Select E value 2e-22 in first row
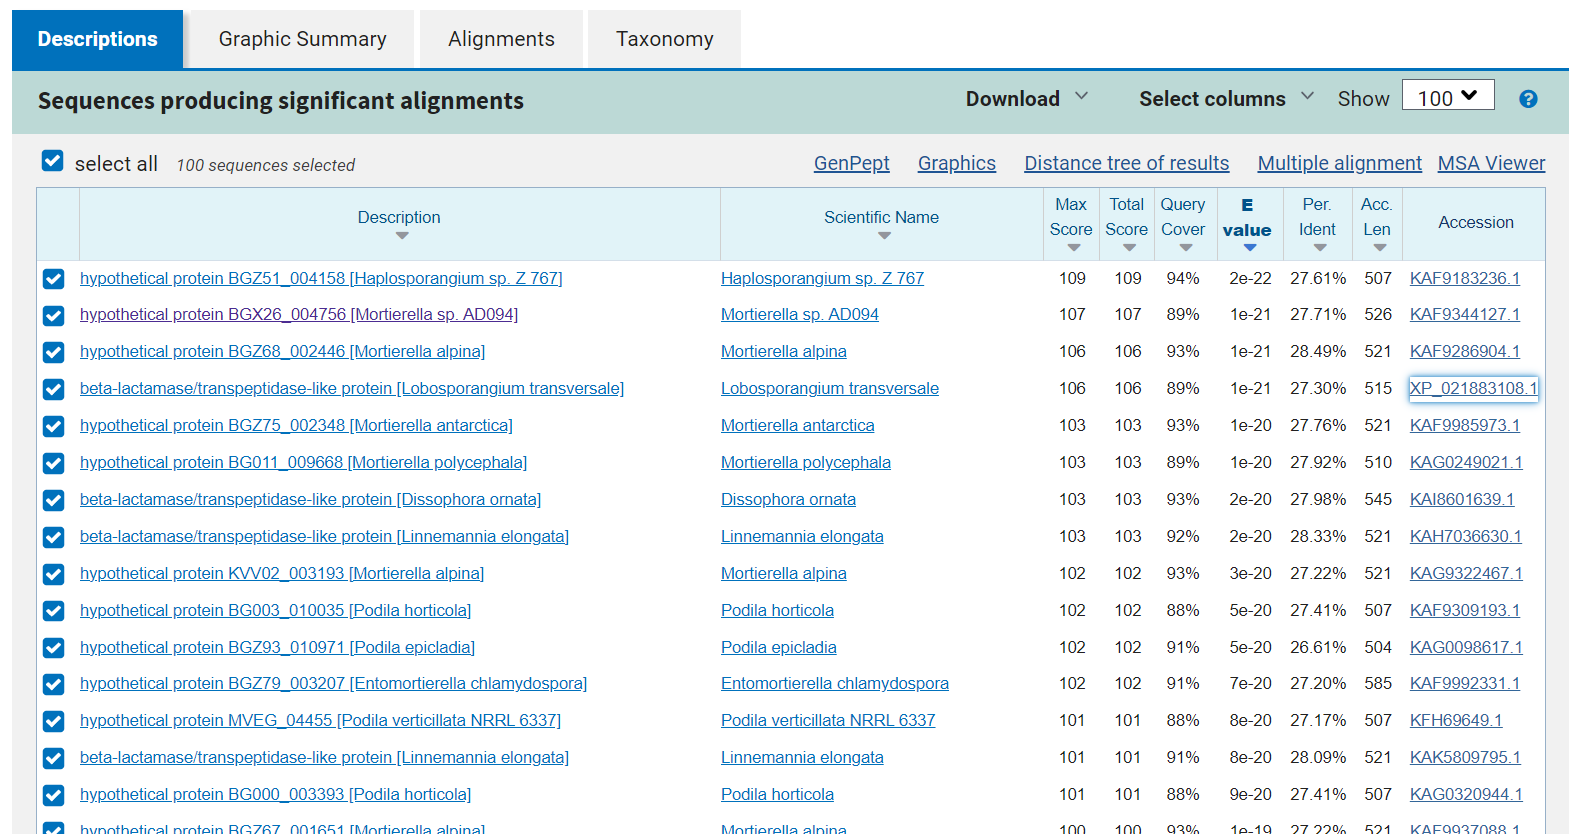Image resolution: width=1596 pixels, height=834 pixels. click(1250, 278)
